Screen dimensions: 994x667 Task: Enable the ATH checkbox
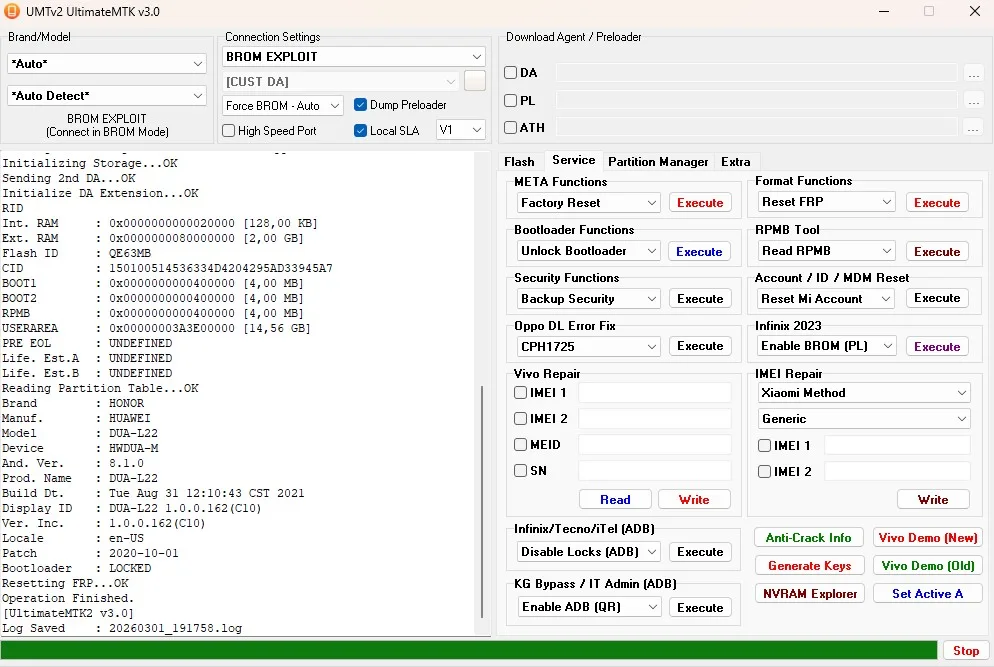(x=510, y=127)
